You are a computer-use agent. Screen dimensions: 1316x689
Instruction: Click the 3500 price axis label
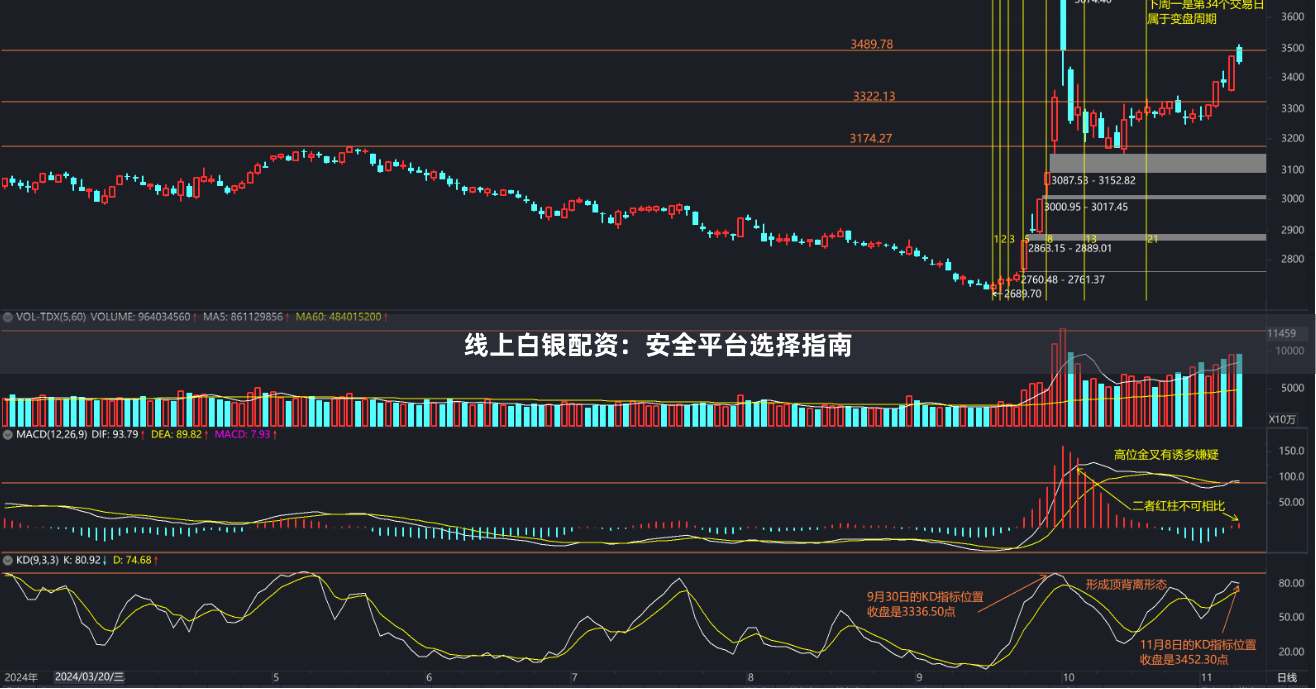tap(1291, 48)
